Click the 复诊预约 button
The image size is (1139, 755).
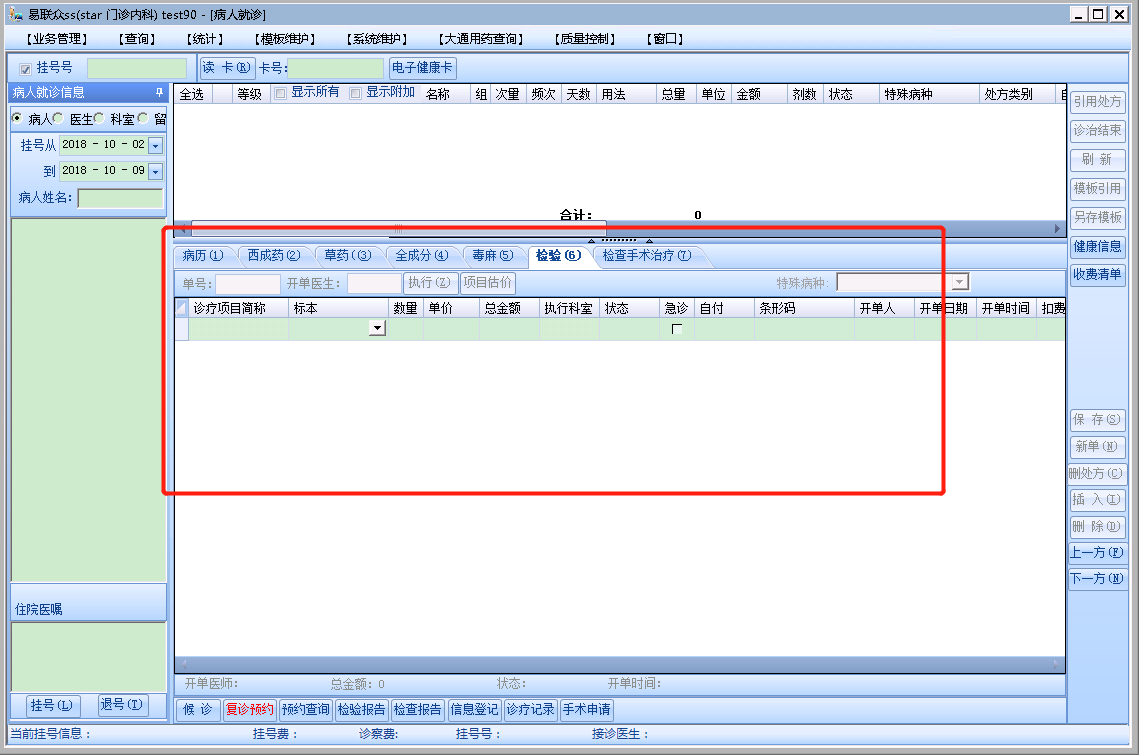(x=249, y=710)
